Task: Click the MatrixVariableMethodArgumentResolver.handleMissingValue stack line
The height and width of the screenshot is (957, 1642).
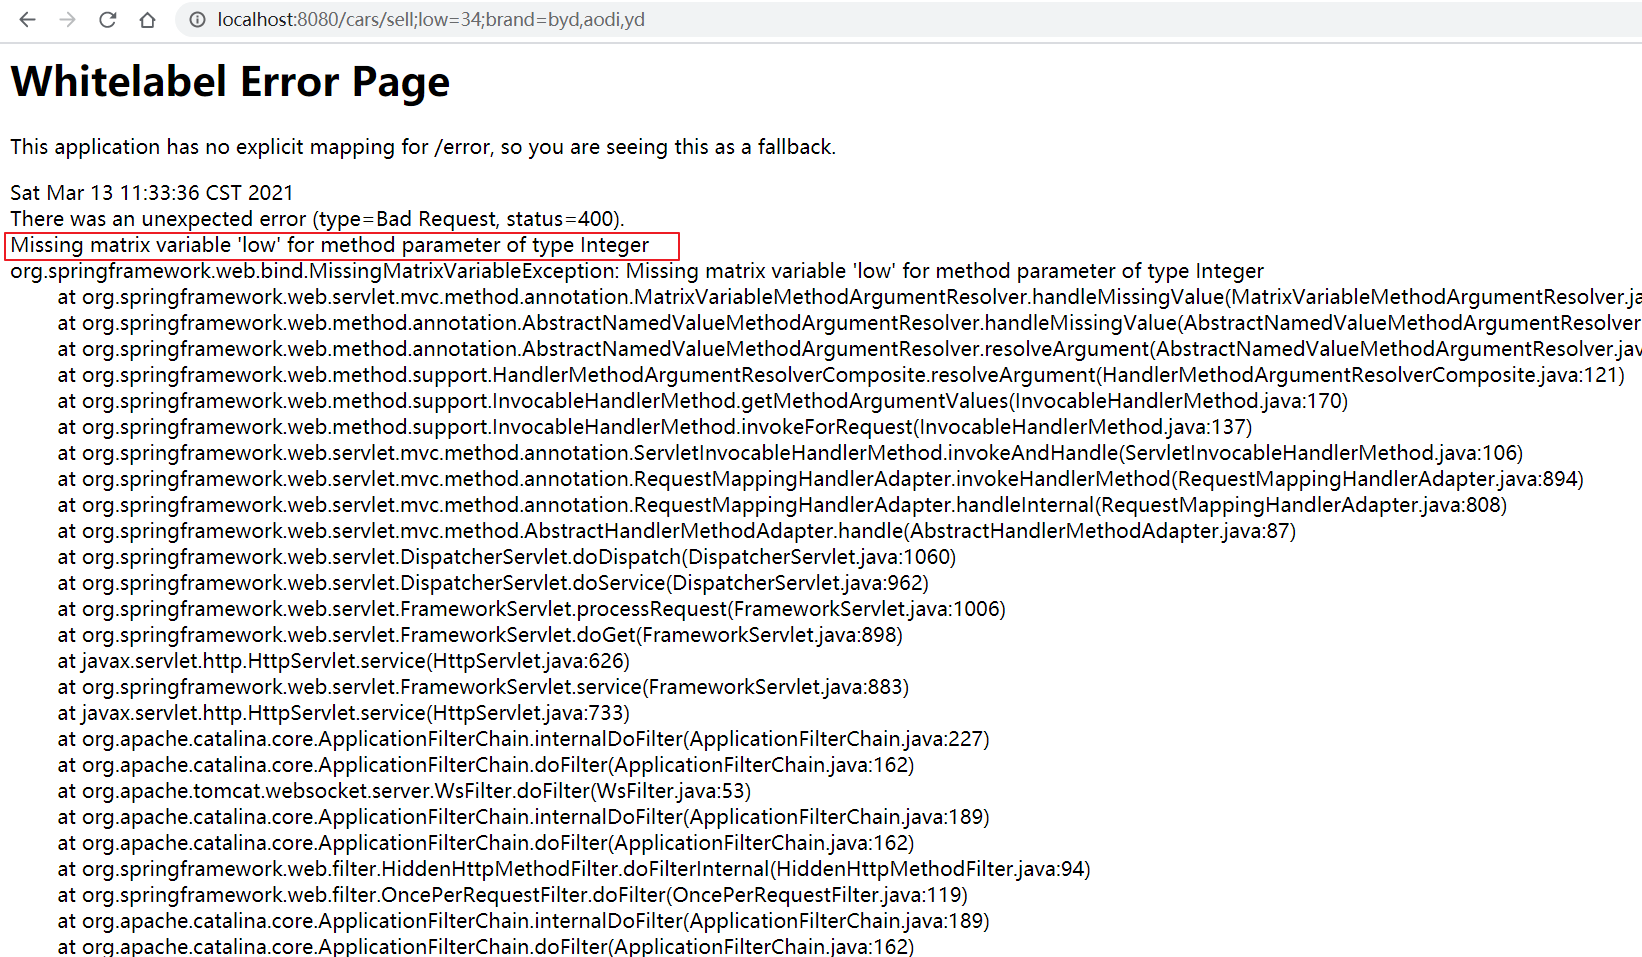Action: coord(849,297)
